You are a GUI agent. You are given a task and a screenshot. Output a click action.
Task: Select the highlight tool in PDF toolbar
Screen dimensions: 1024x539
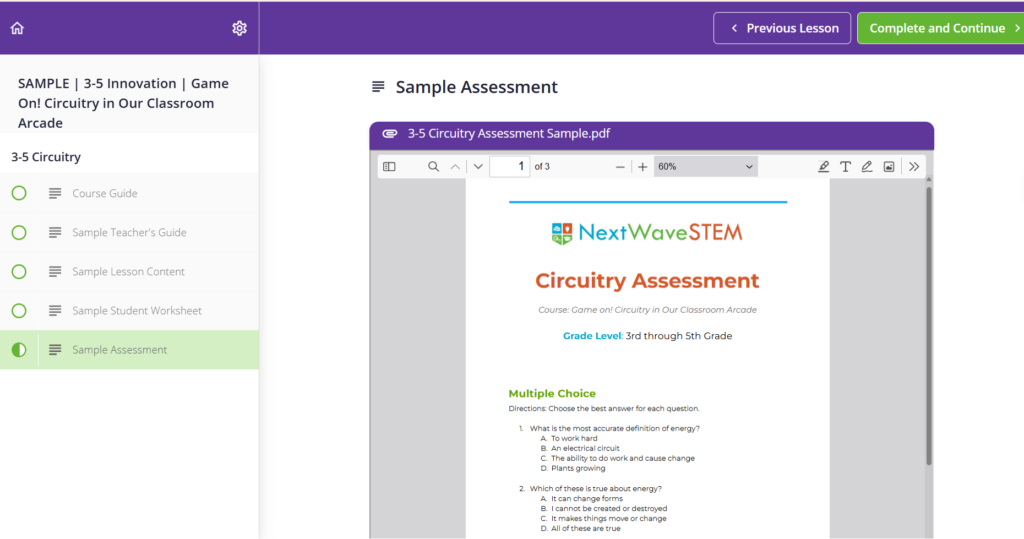824,167
